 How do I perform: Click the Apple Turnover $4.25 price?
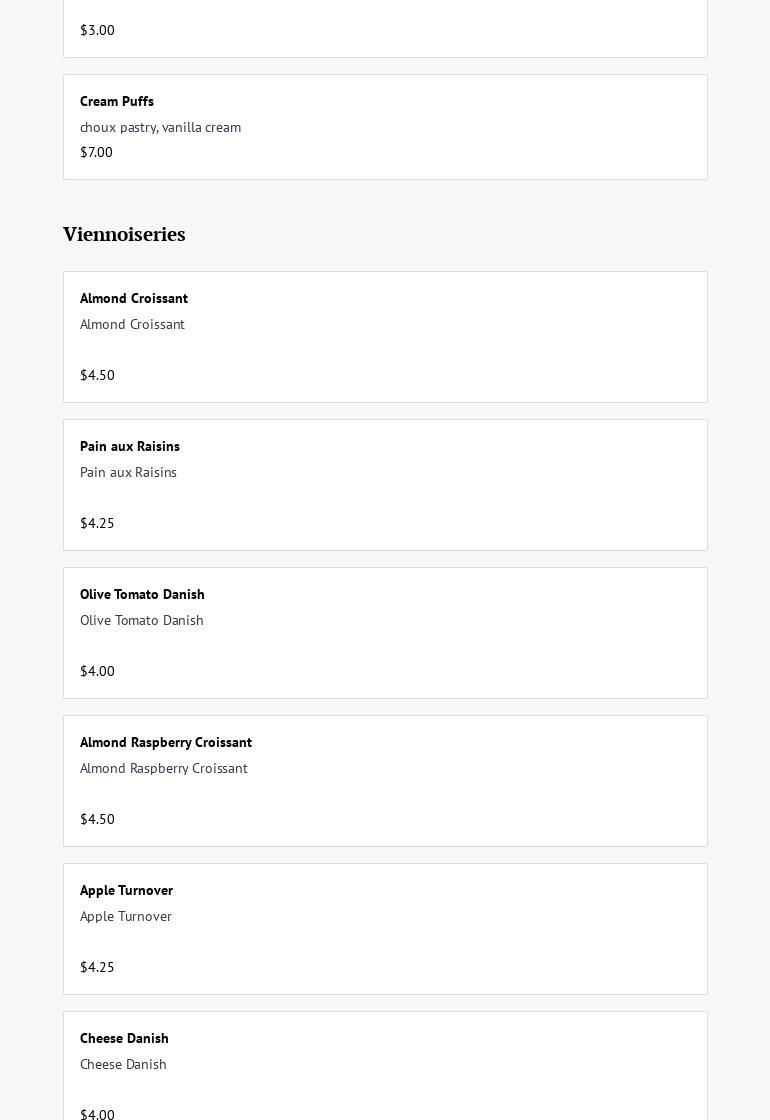(x=97, y=967)
